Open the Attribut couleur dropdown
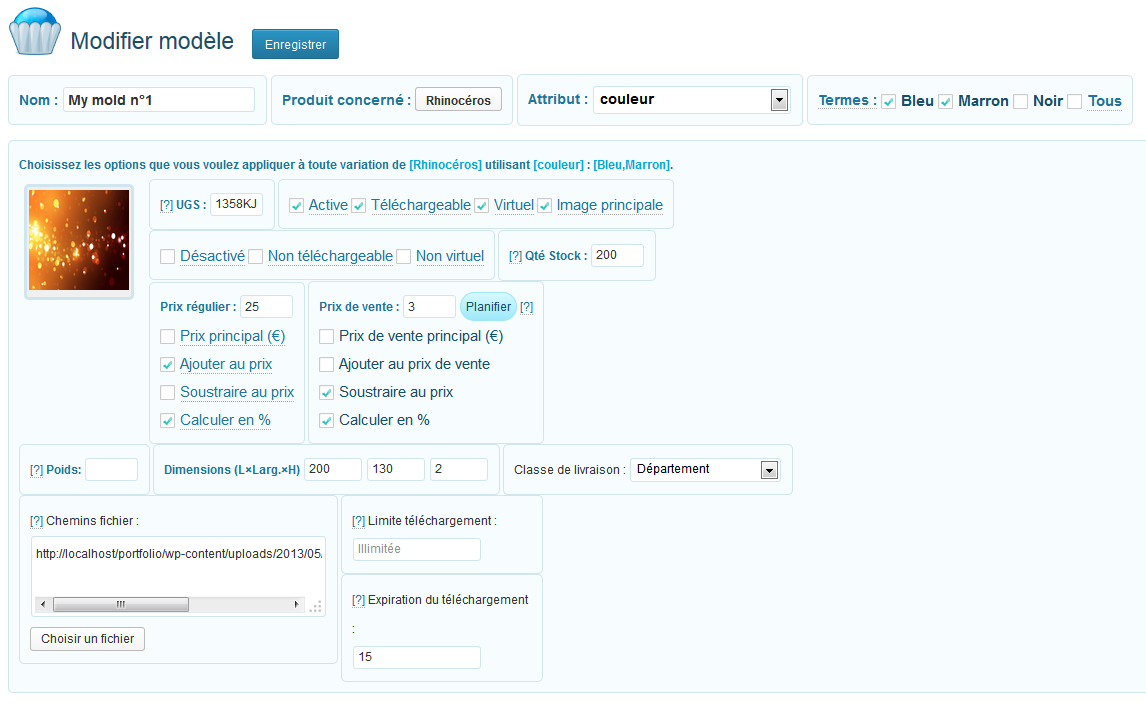Viewport: 1146px width, 705px height. pos(691,99)
